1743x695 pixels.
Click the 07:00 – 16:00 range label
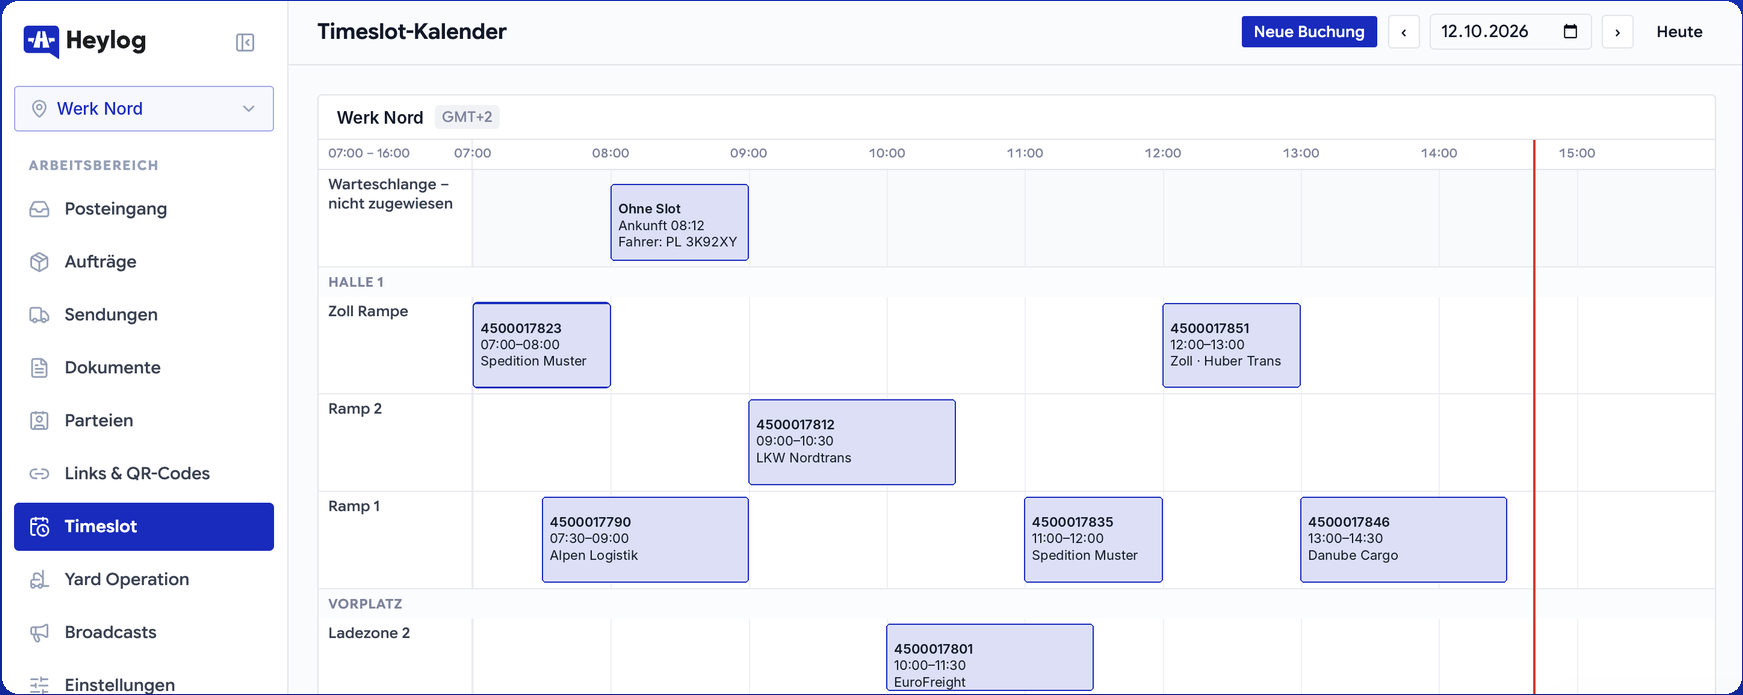click(369, 153)
